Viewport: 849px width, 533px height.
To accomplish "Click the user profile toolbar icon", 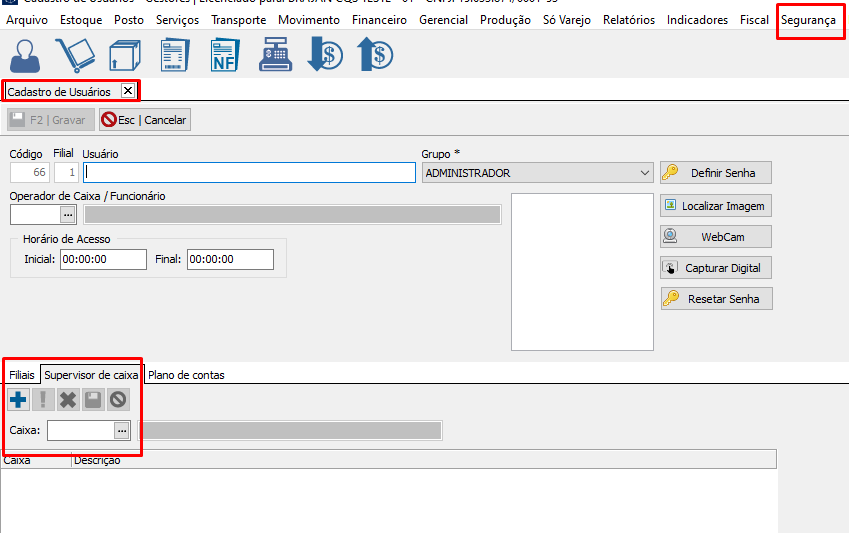I will pos(26,55).
